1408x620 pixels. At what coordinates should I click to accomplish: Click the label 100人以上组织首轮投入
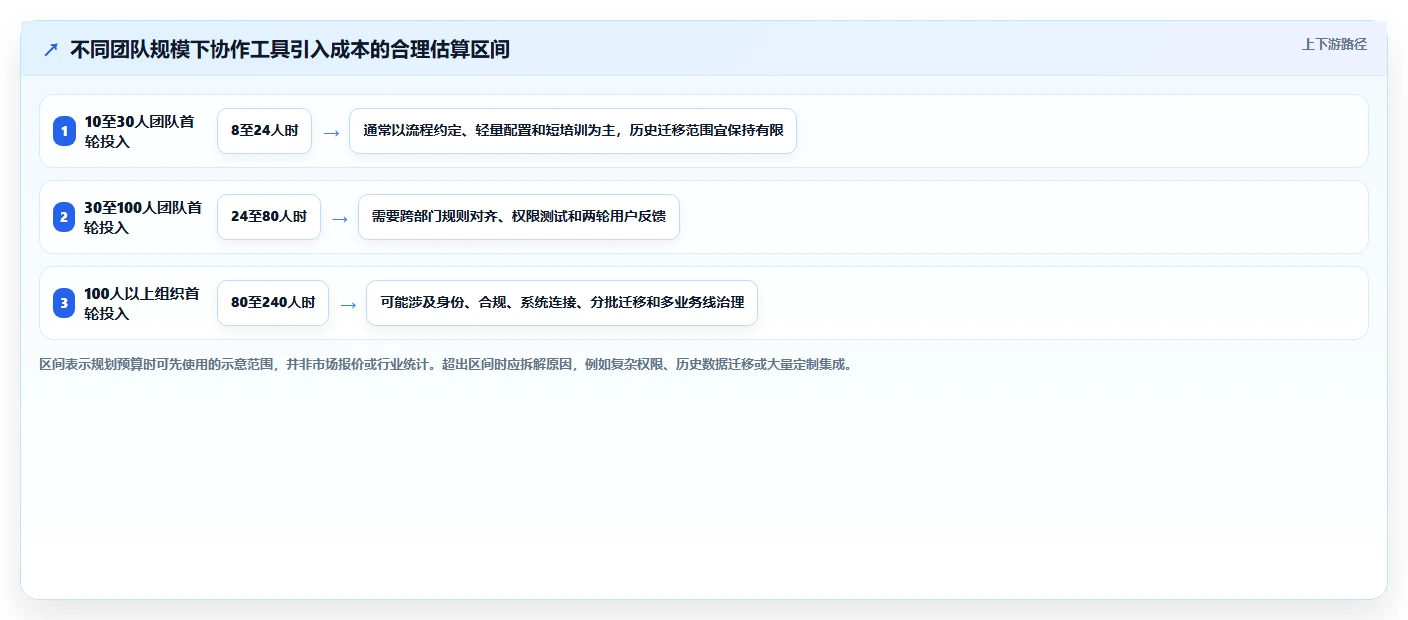click(x=142, y=303)
